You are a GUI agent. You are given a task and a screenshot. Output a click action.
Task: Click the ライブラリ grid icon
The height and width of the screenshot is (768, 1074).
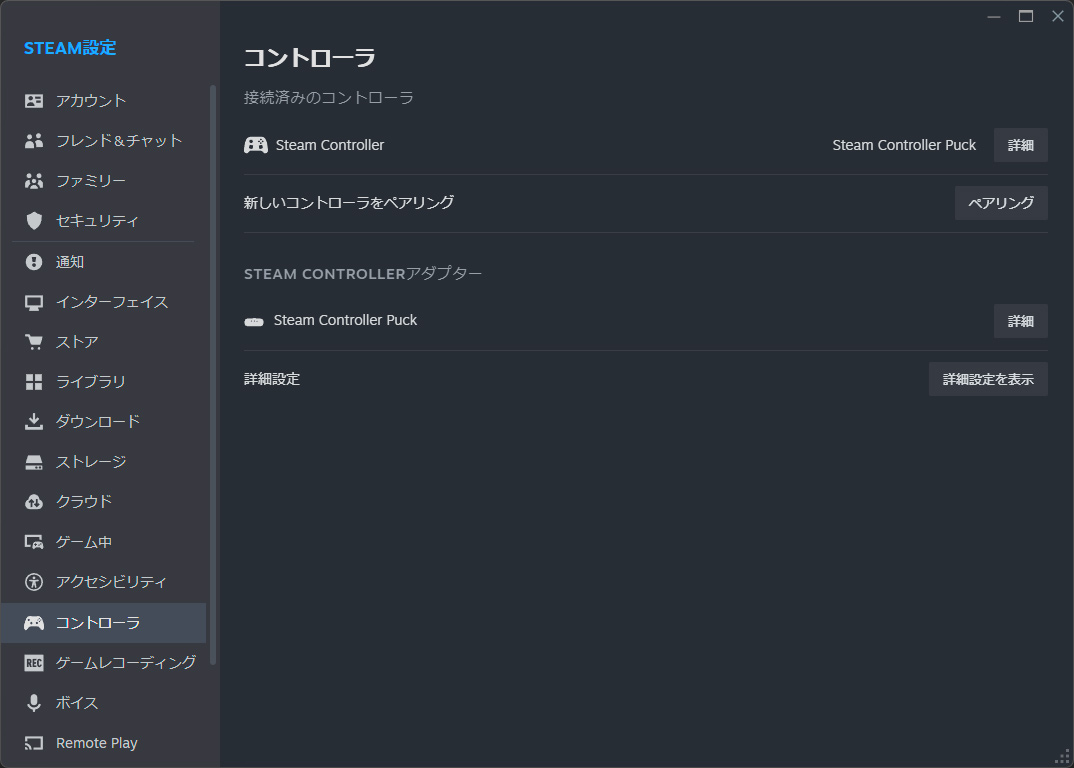(x=34, y=382)
